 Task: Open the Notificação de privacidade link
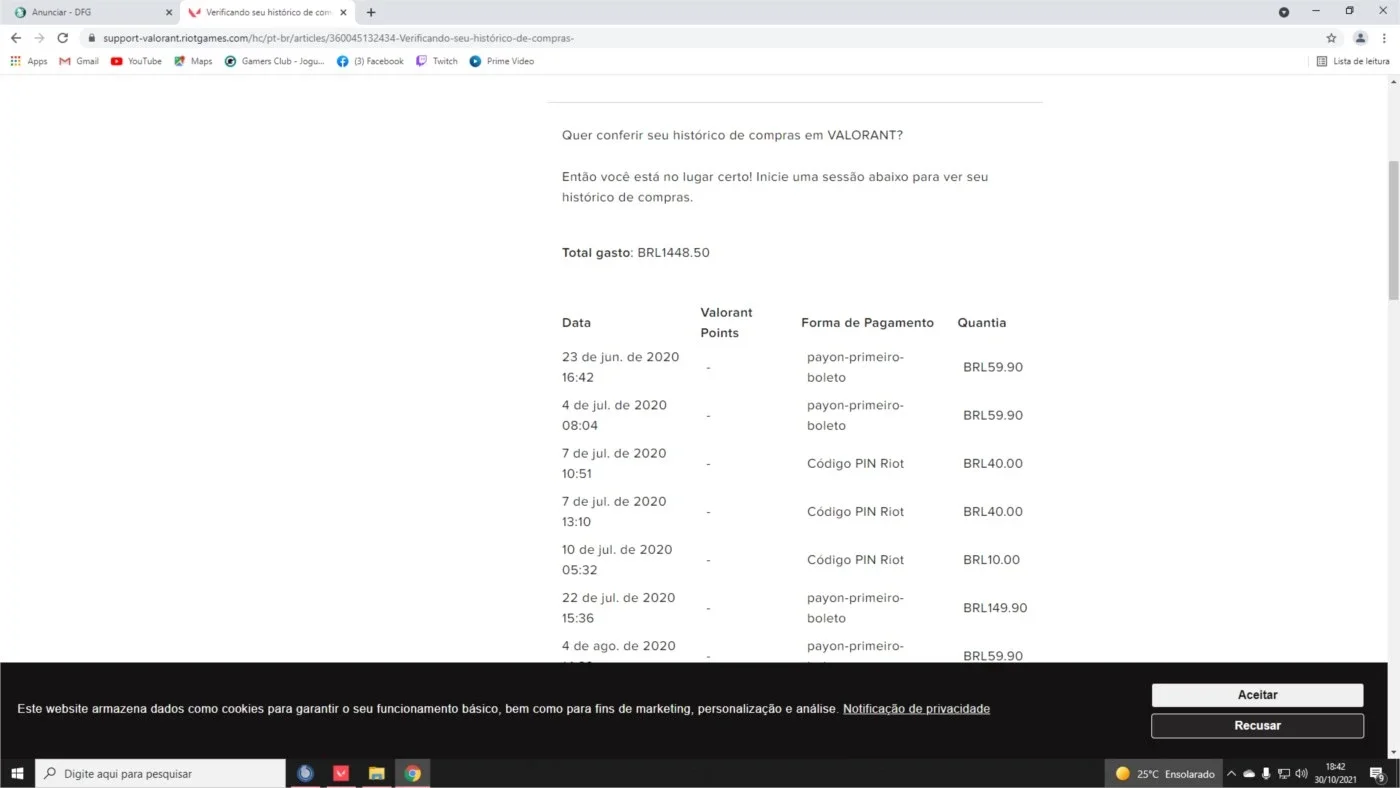tap(916, 709)
